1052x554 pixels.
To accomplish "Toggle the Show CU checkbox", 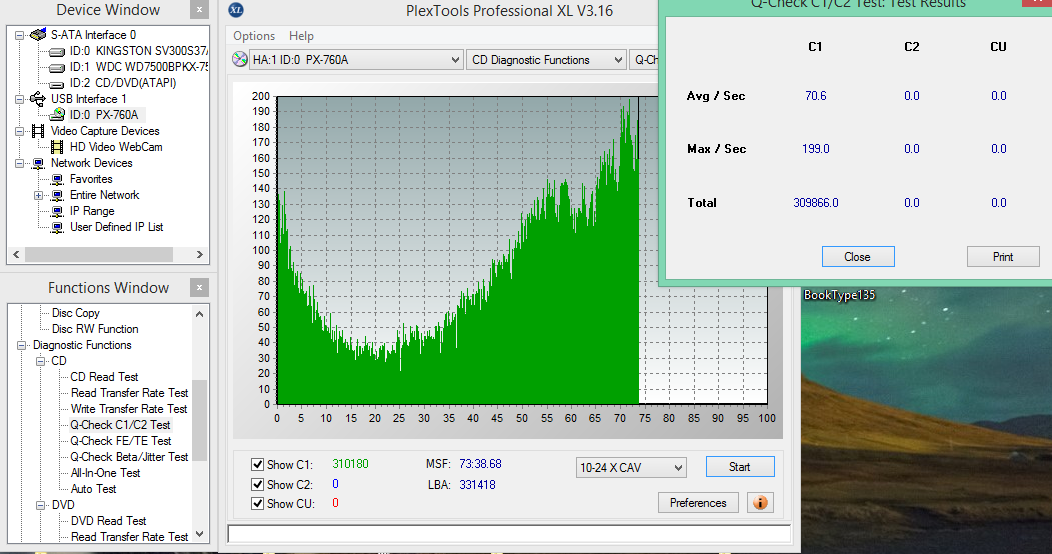I will point(257,503).
